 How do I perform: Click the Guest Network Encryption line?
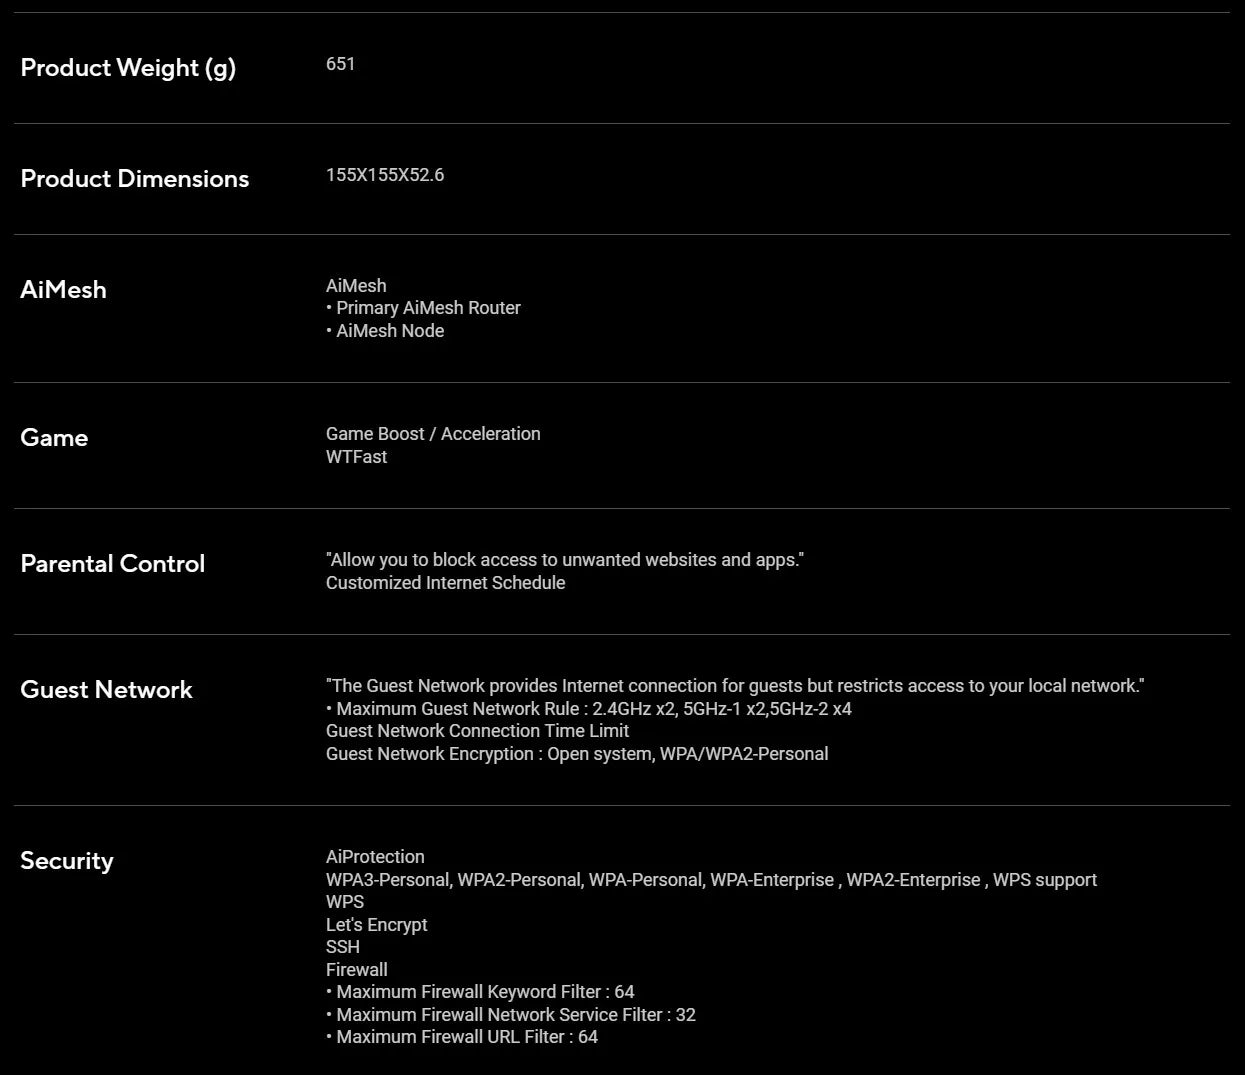click(577, 754)
